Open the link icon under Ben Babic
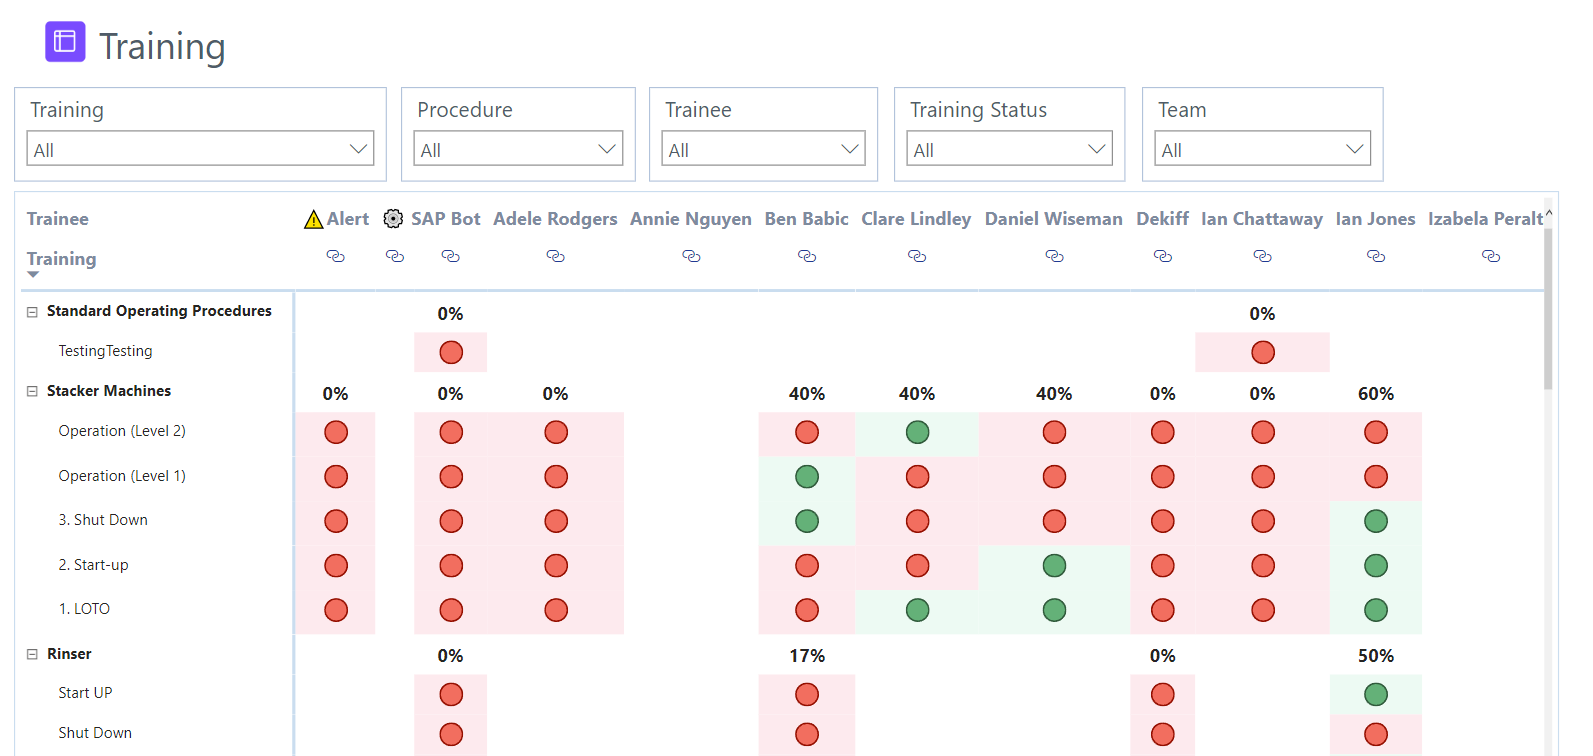The width and height of the screenshot is (1593, 756). tap(807, 257)
